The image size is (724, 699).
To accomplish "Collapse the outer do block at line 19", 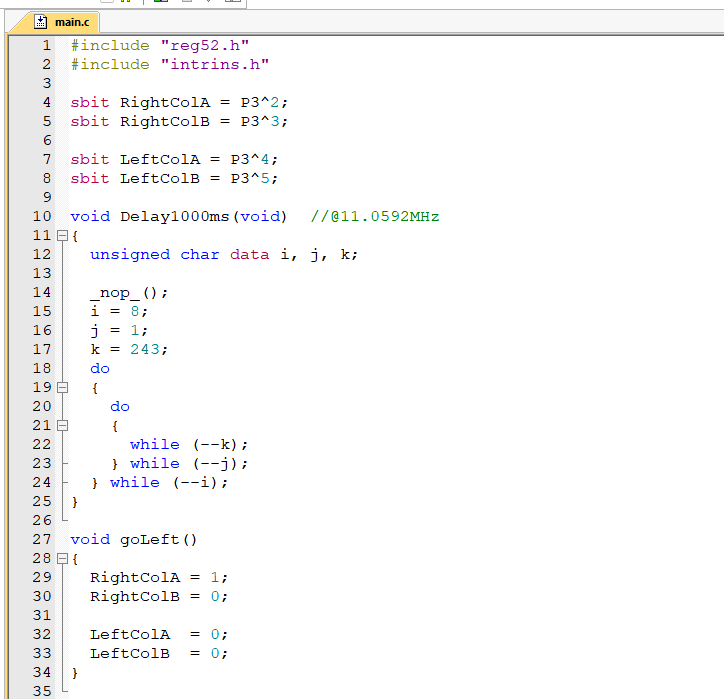I will (x=62, y=387).
